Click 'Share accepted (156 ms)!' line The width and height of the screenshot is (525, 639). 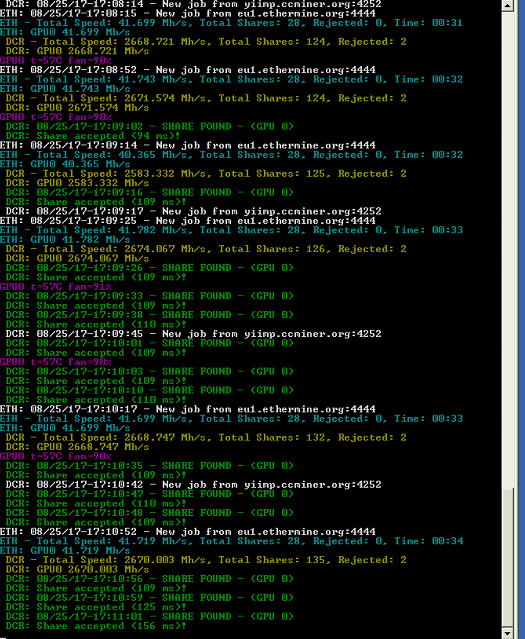(96, 626)
